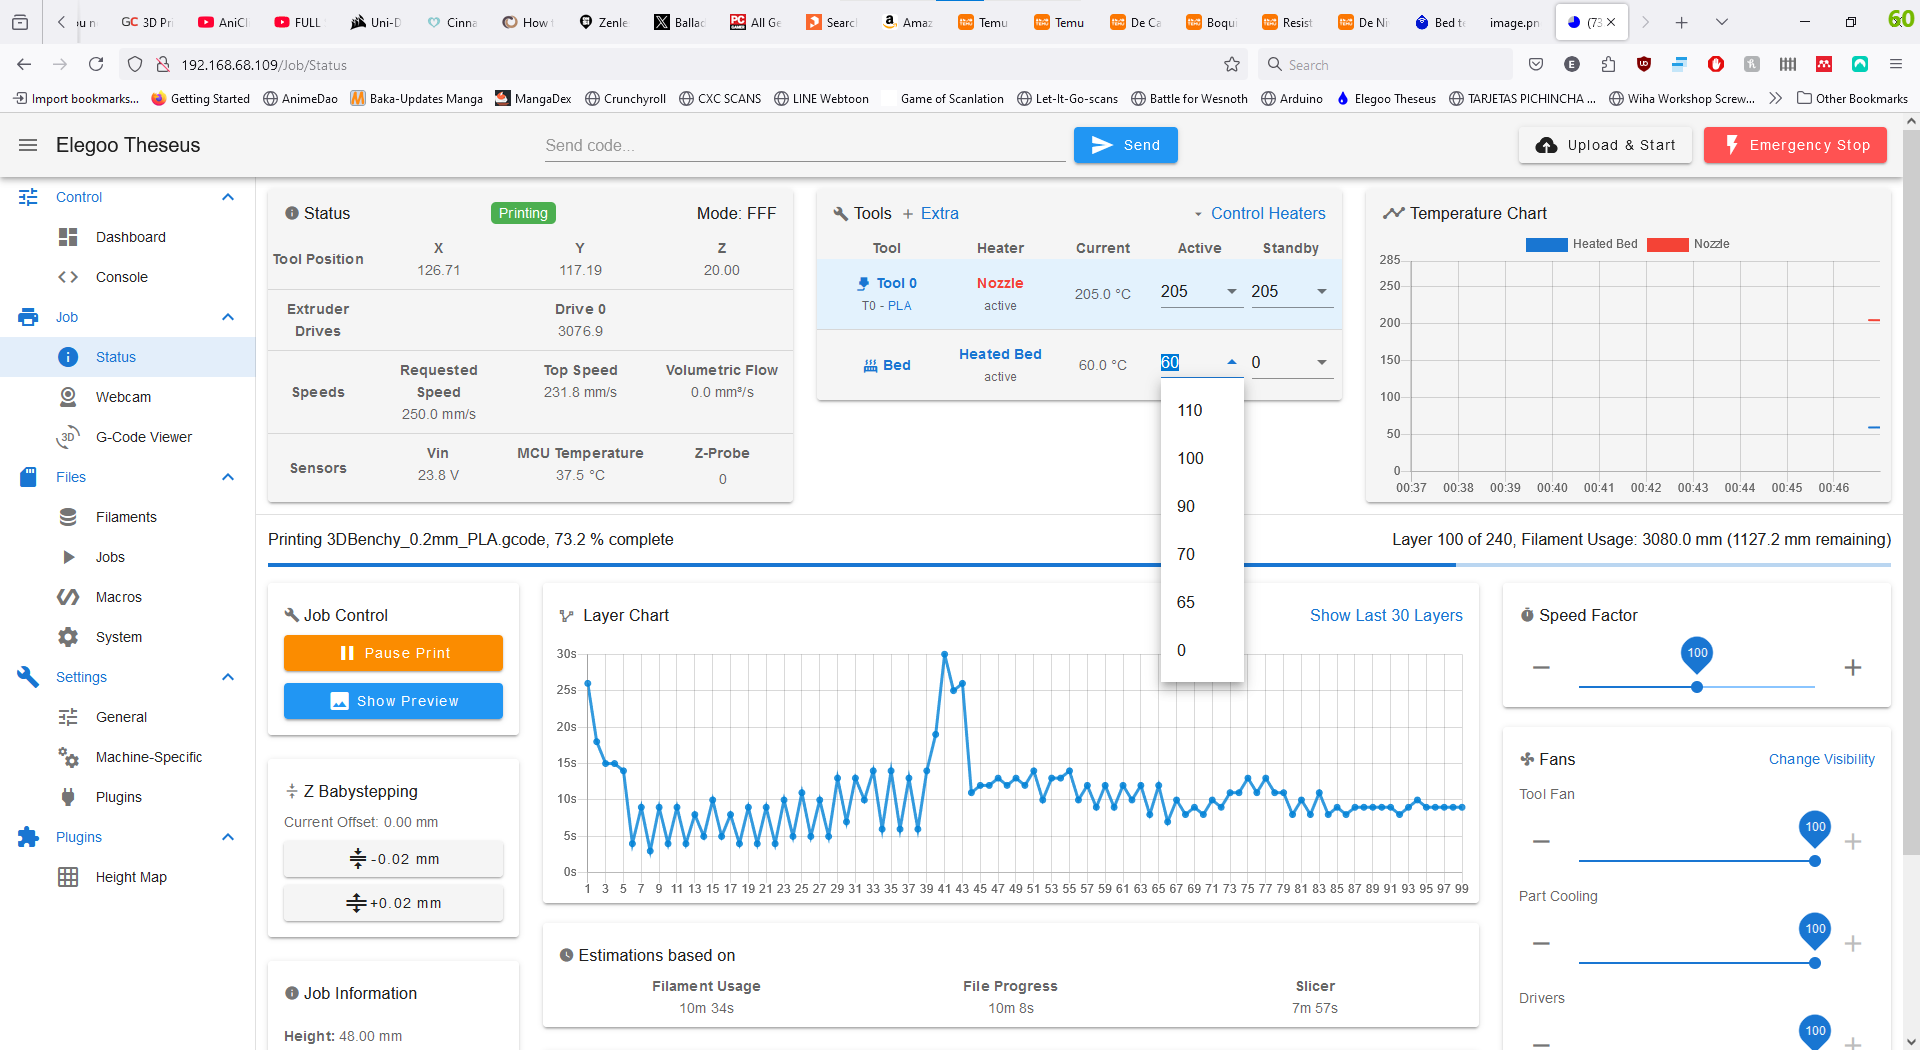Image resolution: width=1920 pixels, height=1050 pixels.
Task: Click the Nozzle legend swatch
Action: [x=1667, y=244]
